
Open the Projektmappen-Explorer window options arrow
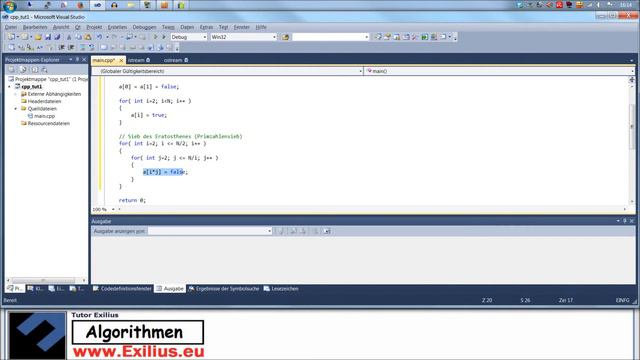(71, 60)
